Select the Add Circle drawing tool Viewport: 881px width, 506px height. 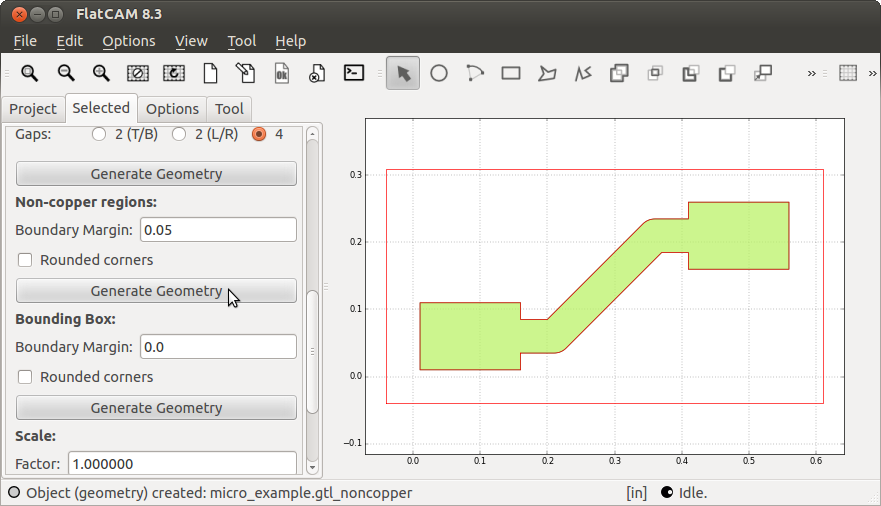click(x=439, y=73)
